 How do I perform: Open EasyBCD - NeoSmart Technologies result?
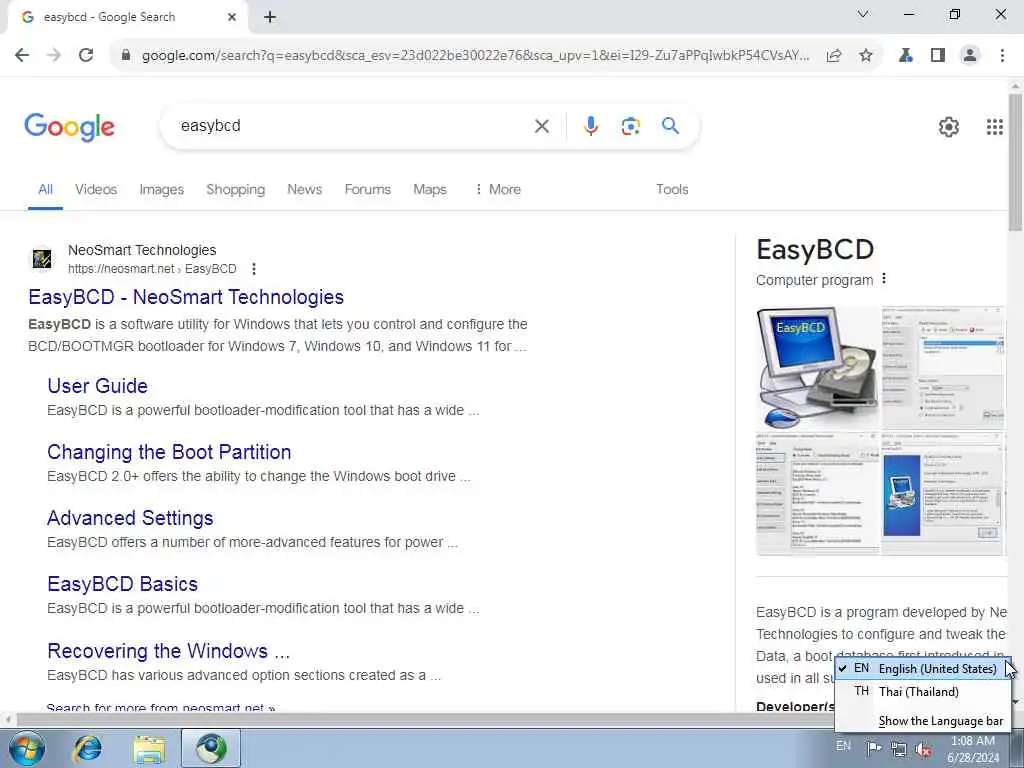click(x=186, y=297)
